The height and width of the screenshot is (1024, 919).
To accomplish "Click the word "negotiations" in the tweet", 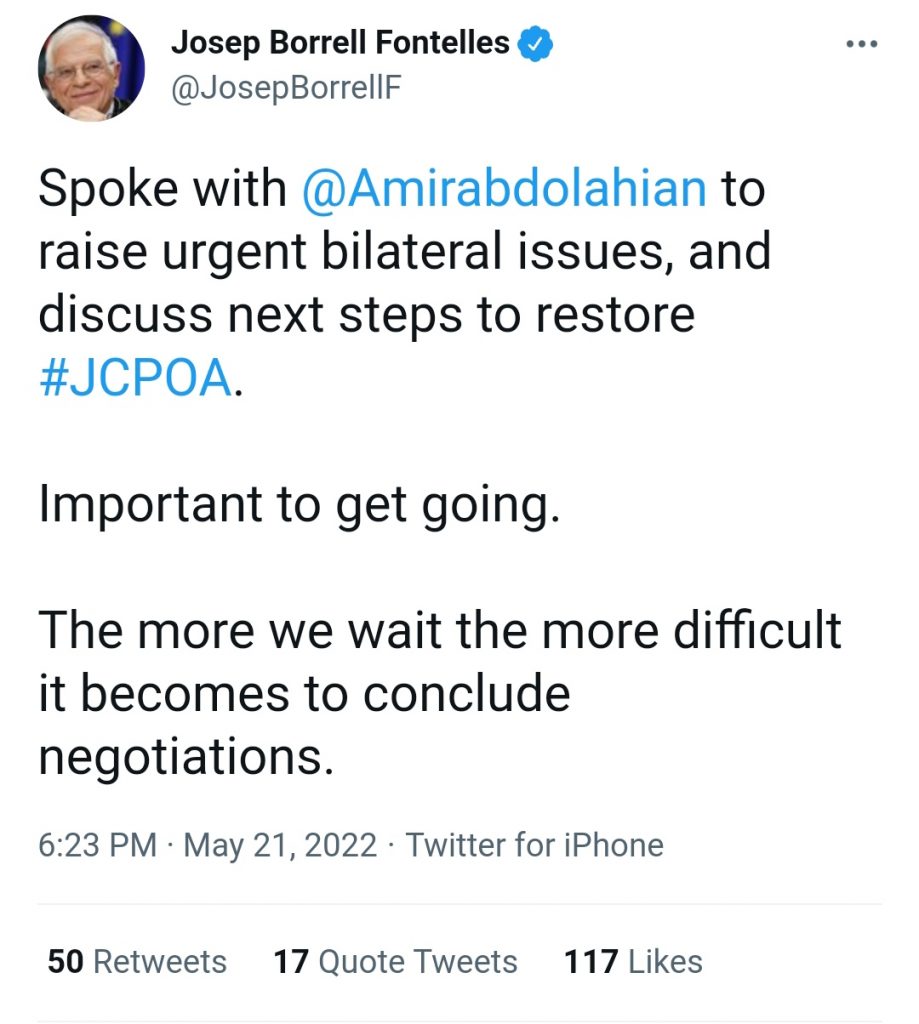I will pyautogui.click(x=185, y=757).
